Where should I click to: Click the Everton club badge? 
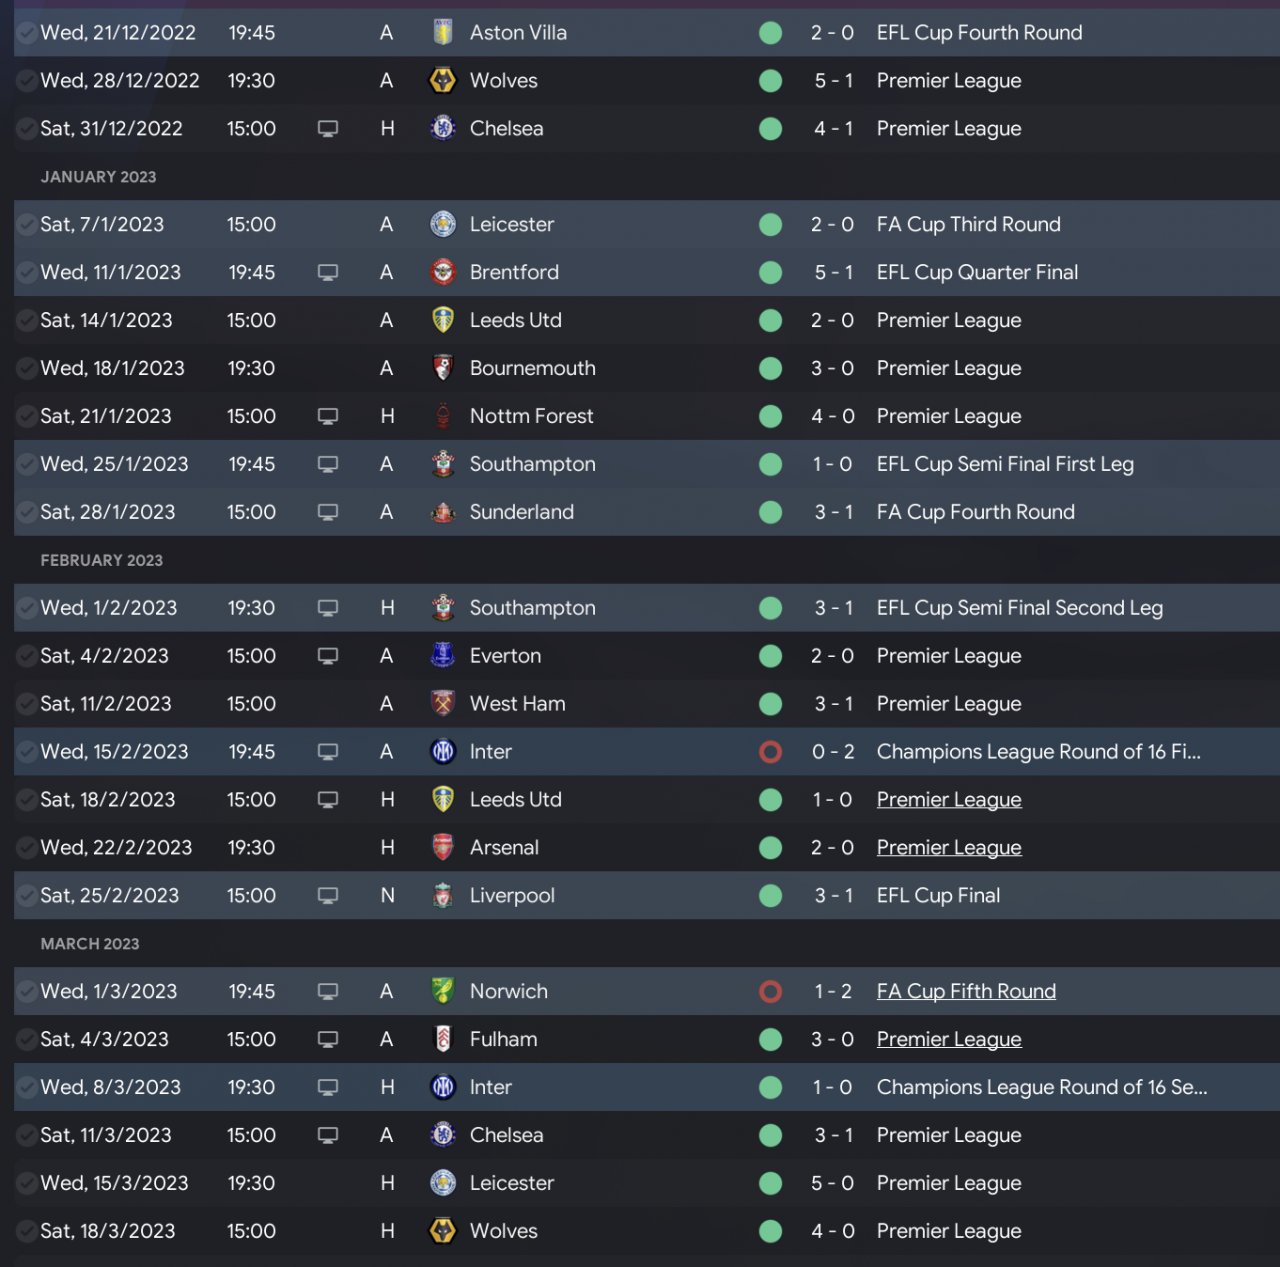click(x=443, y=656)
